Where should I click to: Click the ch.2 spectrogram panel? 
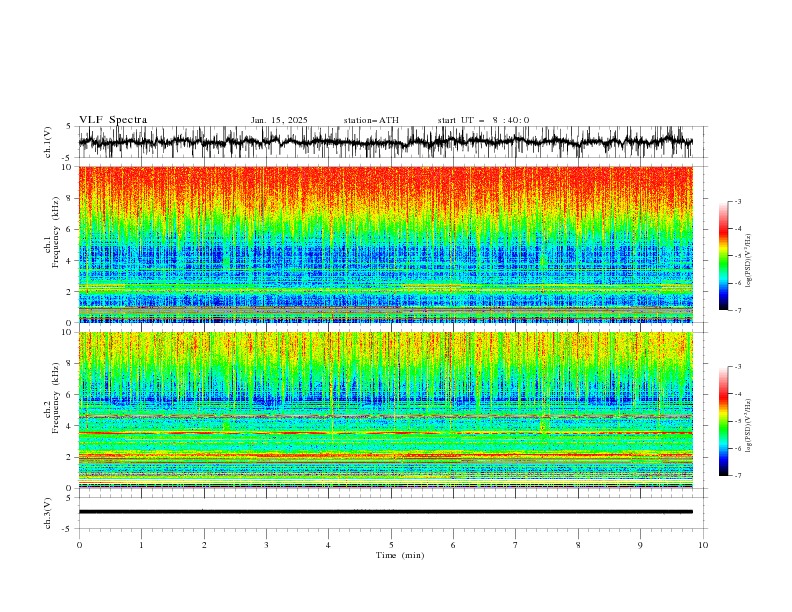[385, 410]
